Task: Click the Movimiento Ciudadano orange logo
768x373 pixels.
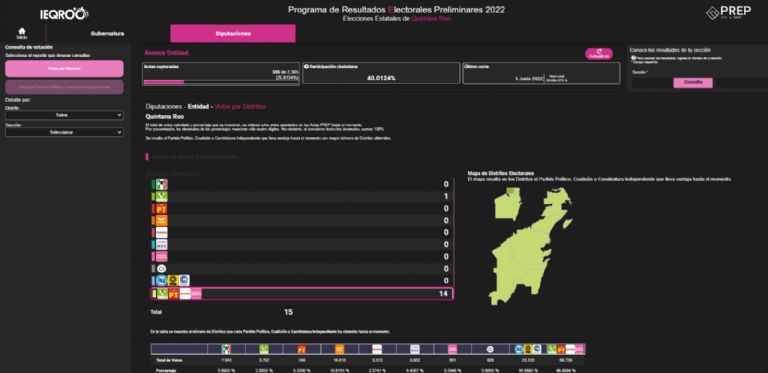Action: pyautogui.click(x=161, y=220)
